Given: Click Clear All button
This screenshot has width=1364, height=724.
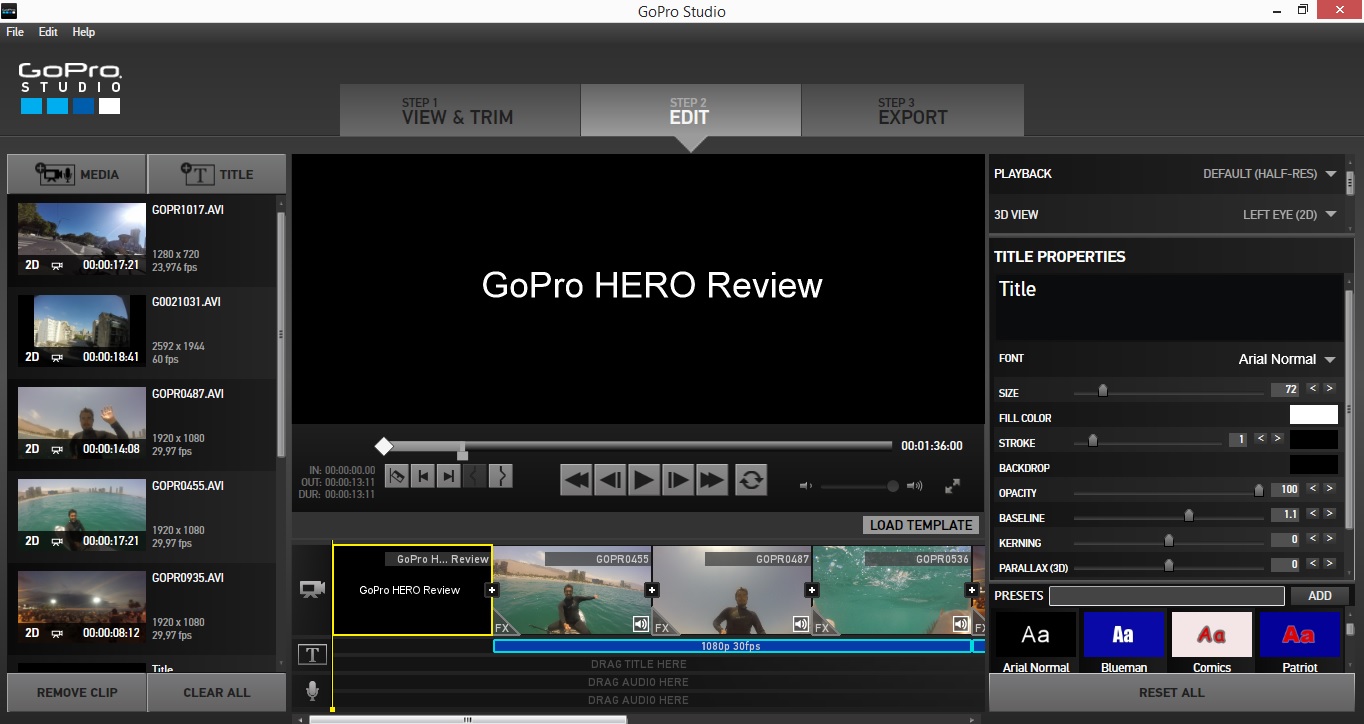Looking at the screenshot, I should [217, 692].
